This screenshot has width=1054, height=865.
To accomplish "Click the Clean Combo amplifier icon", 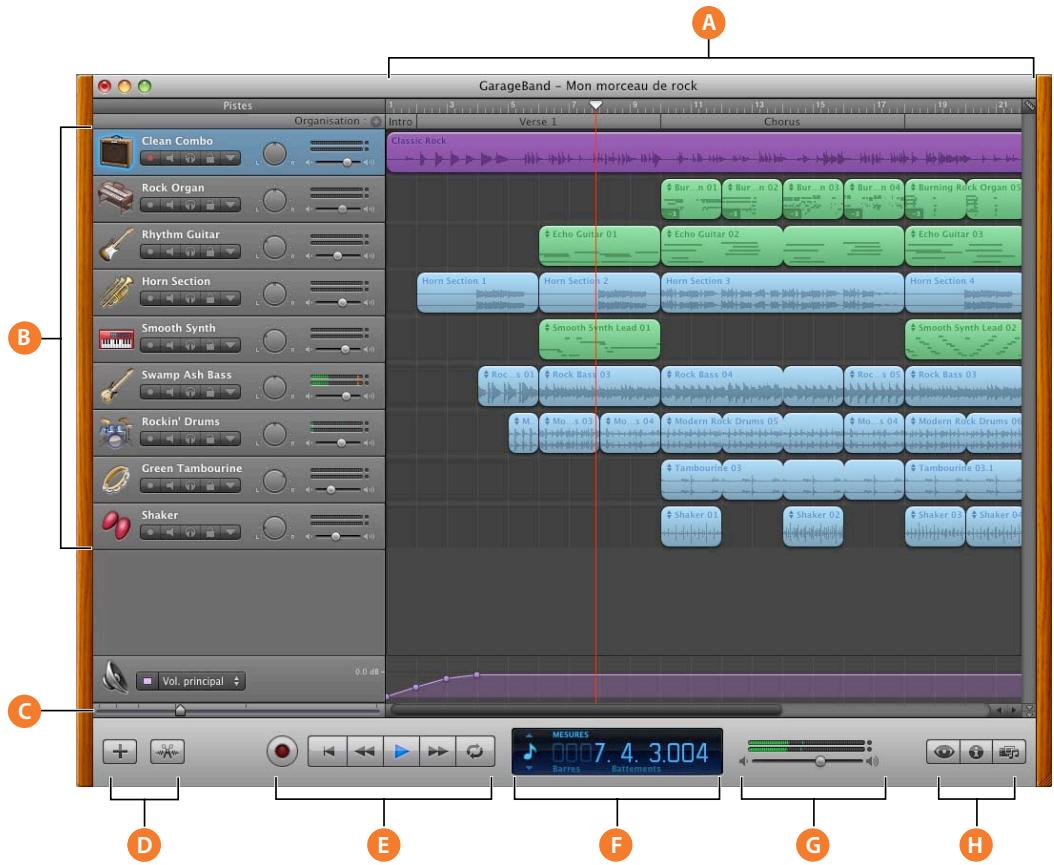I will 116,152.
